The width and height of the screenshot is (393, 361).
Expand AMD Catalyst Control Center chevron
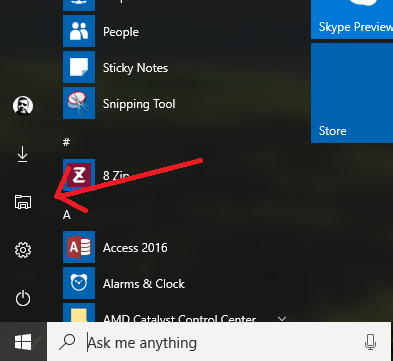[x=282, y=319]
